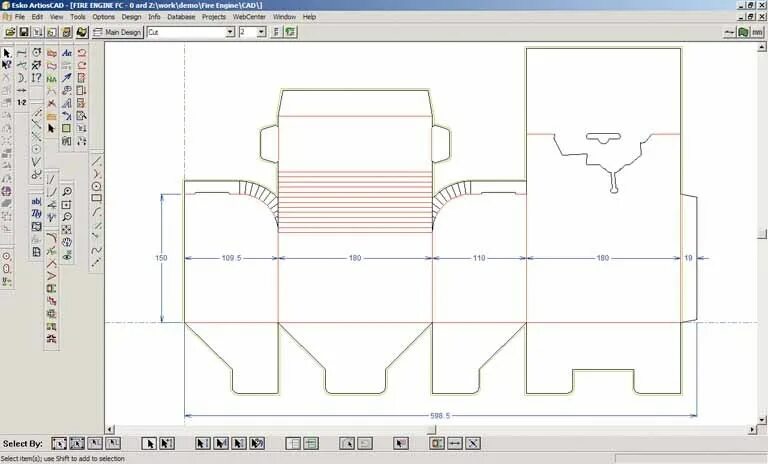Open the Window menu

click(285, 17)
